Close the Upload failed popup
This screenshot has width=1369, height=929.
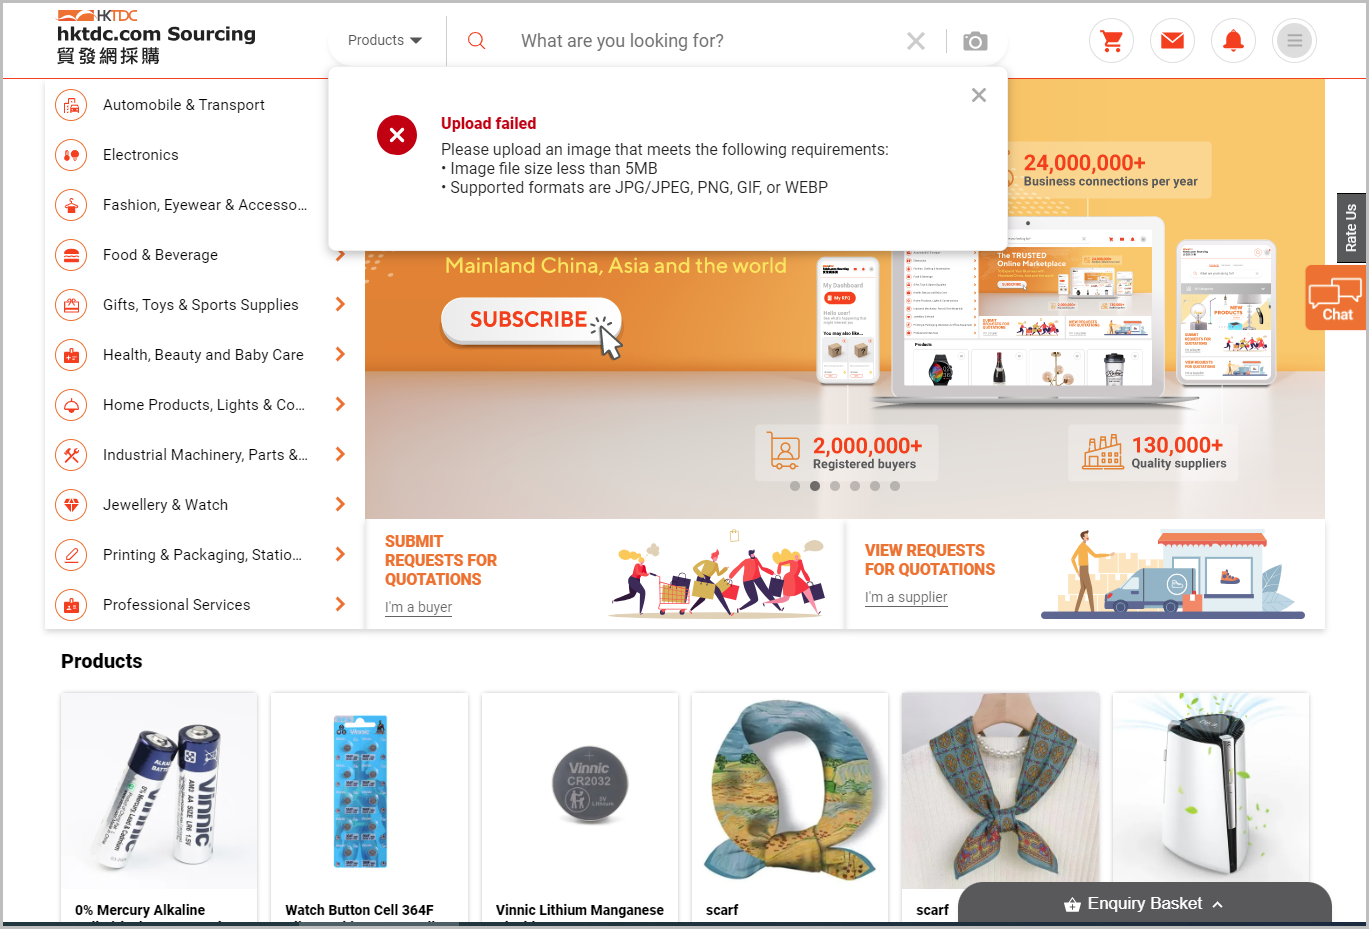coord(979,95)
